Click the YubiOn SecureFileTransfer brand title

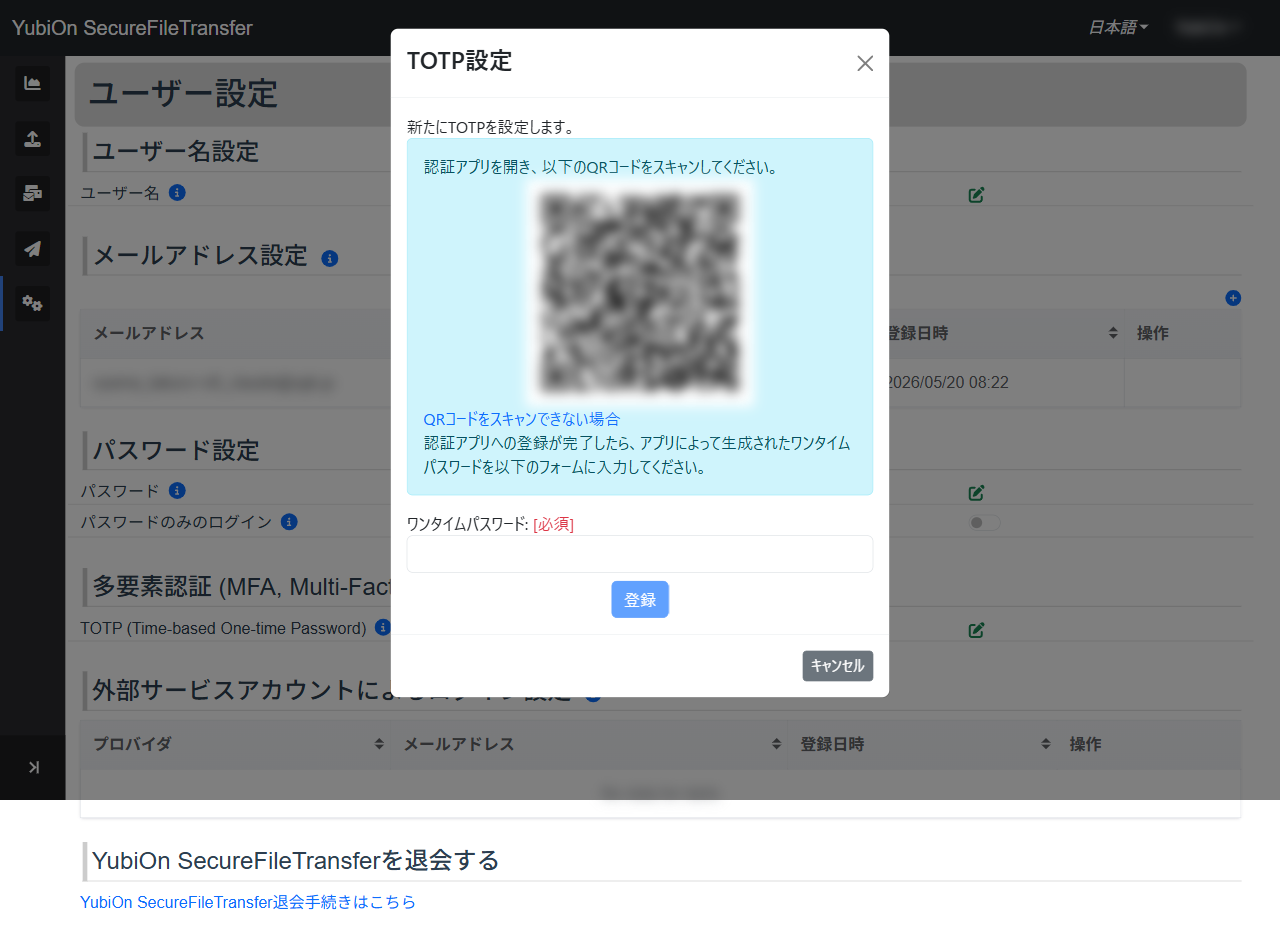coord(132,28)
